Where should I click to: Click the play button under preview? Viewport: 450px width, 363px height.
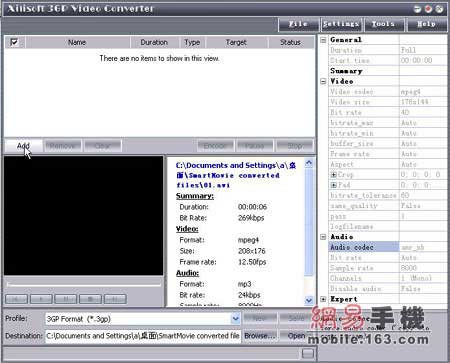(x=41, y=299)
